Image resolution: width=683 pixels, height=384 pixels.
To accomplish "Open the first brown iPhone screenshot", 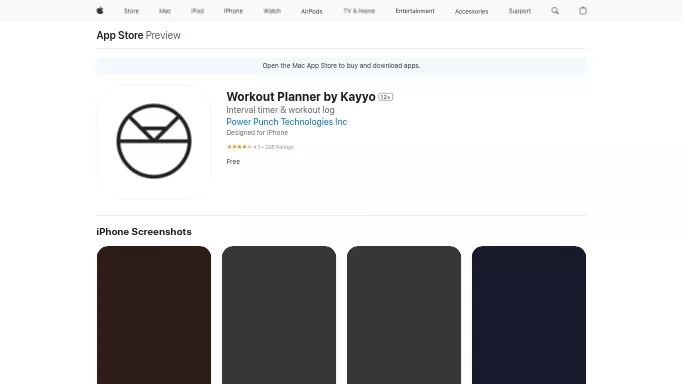I will (x=154, y=315).
